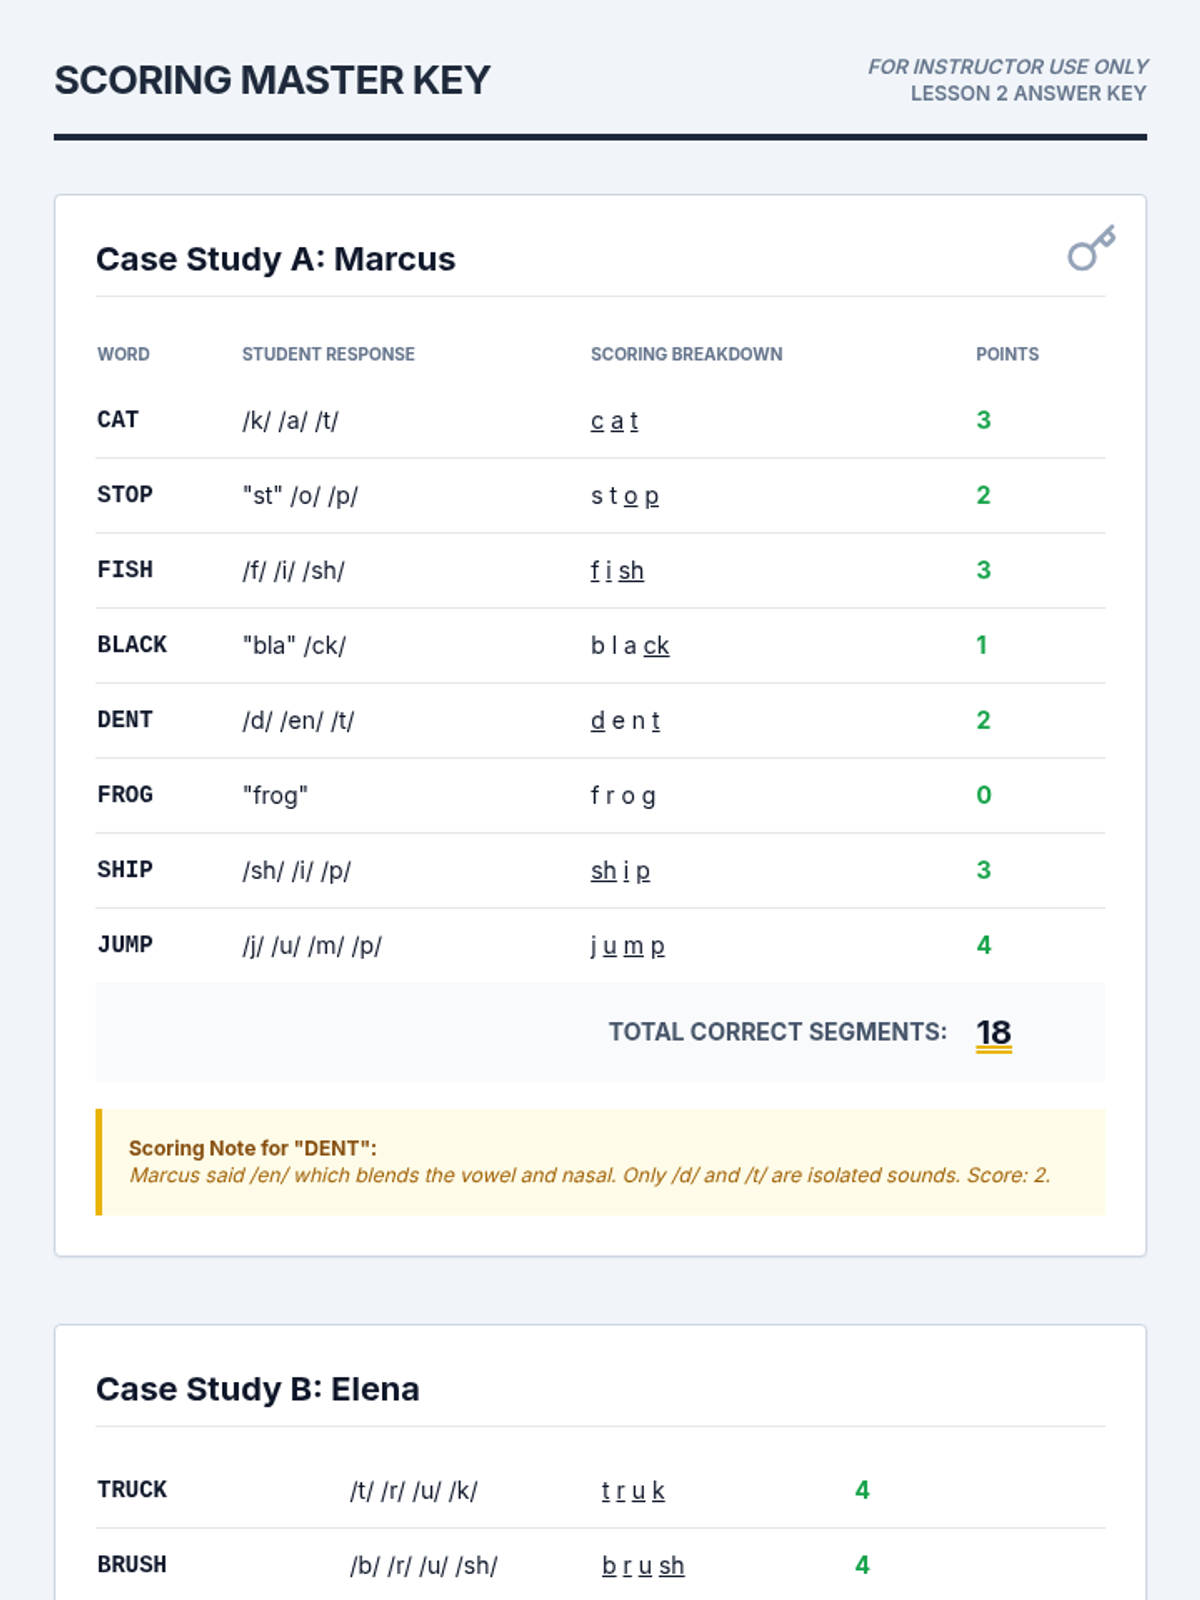Click the underlined 'f i sh' breakdown
The image size is (1200, 1600).
[617, 571]
